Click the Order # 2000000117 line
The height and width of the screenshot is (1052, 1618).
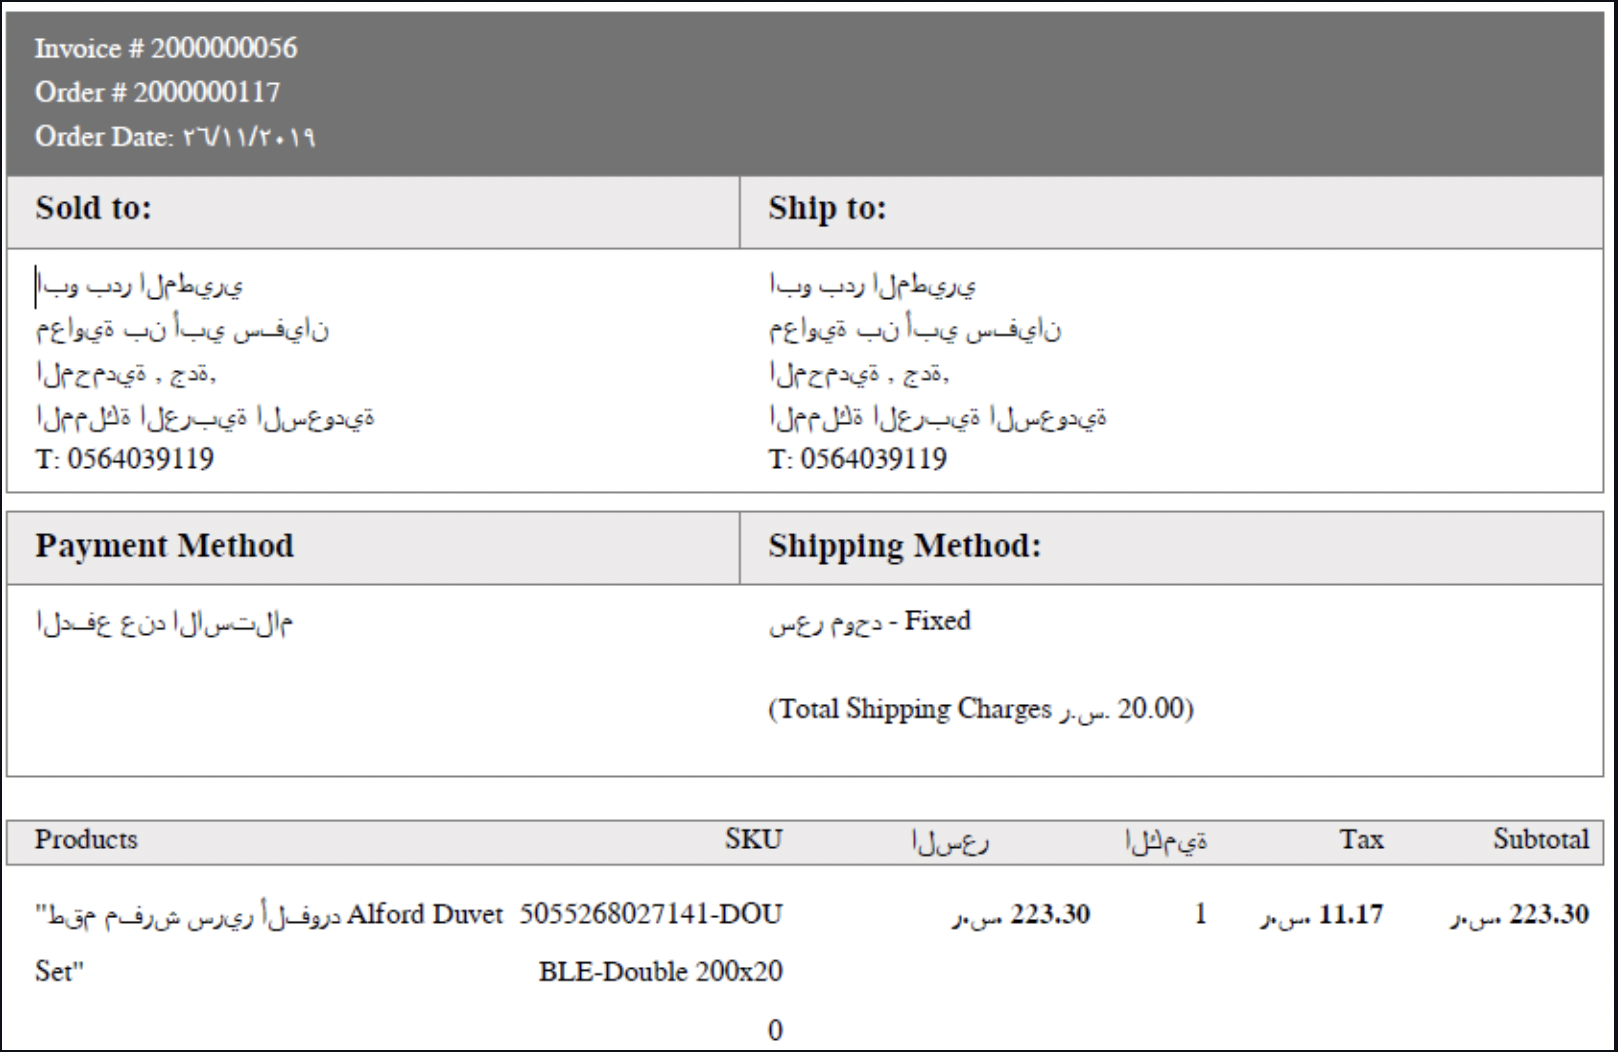pos(157,92)
